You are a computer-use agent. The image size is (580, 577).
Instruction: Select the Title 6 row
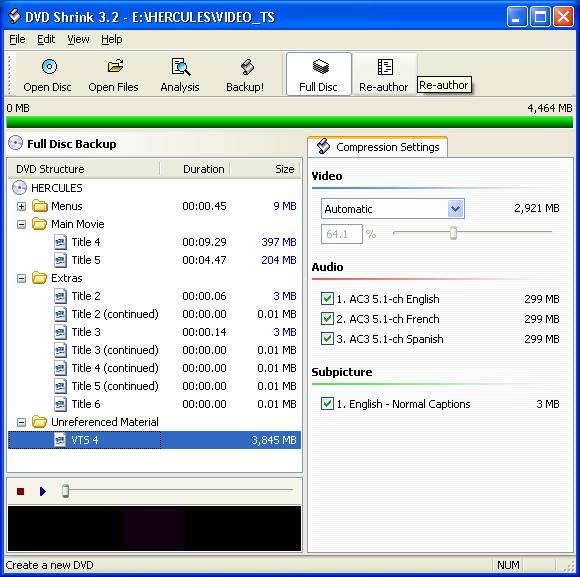click(x=154, y=404)
